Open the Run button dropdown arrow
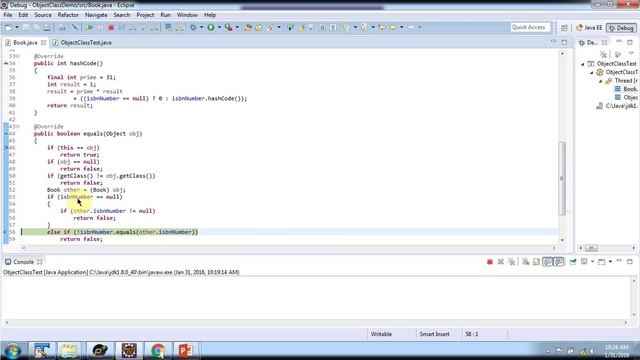The height and width of the screenshot is (360, 640). coord(219,27)
